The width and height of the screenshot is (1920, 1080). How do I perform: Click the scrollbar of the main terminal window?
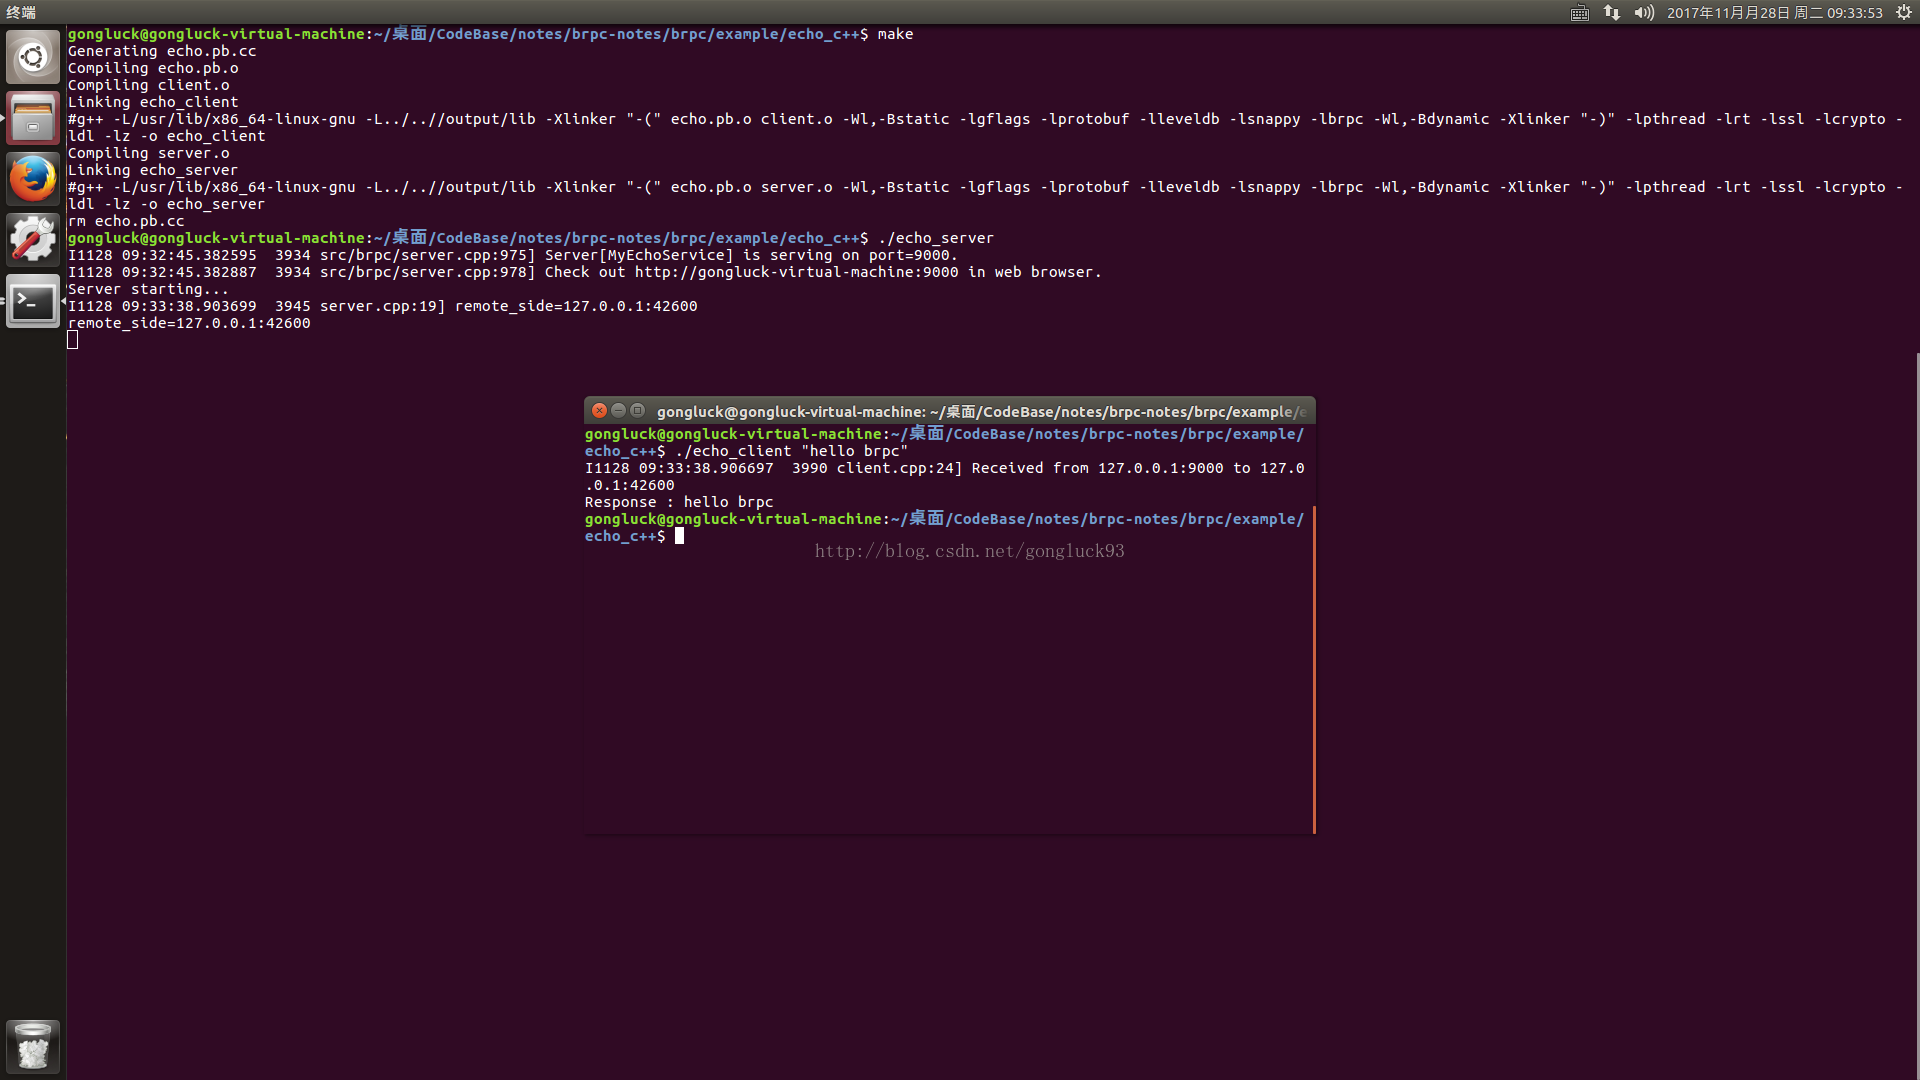[x=1917, y=715]
